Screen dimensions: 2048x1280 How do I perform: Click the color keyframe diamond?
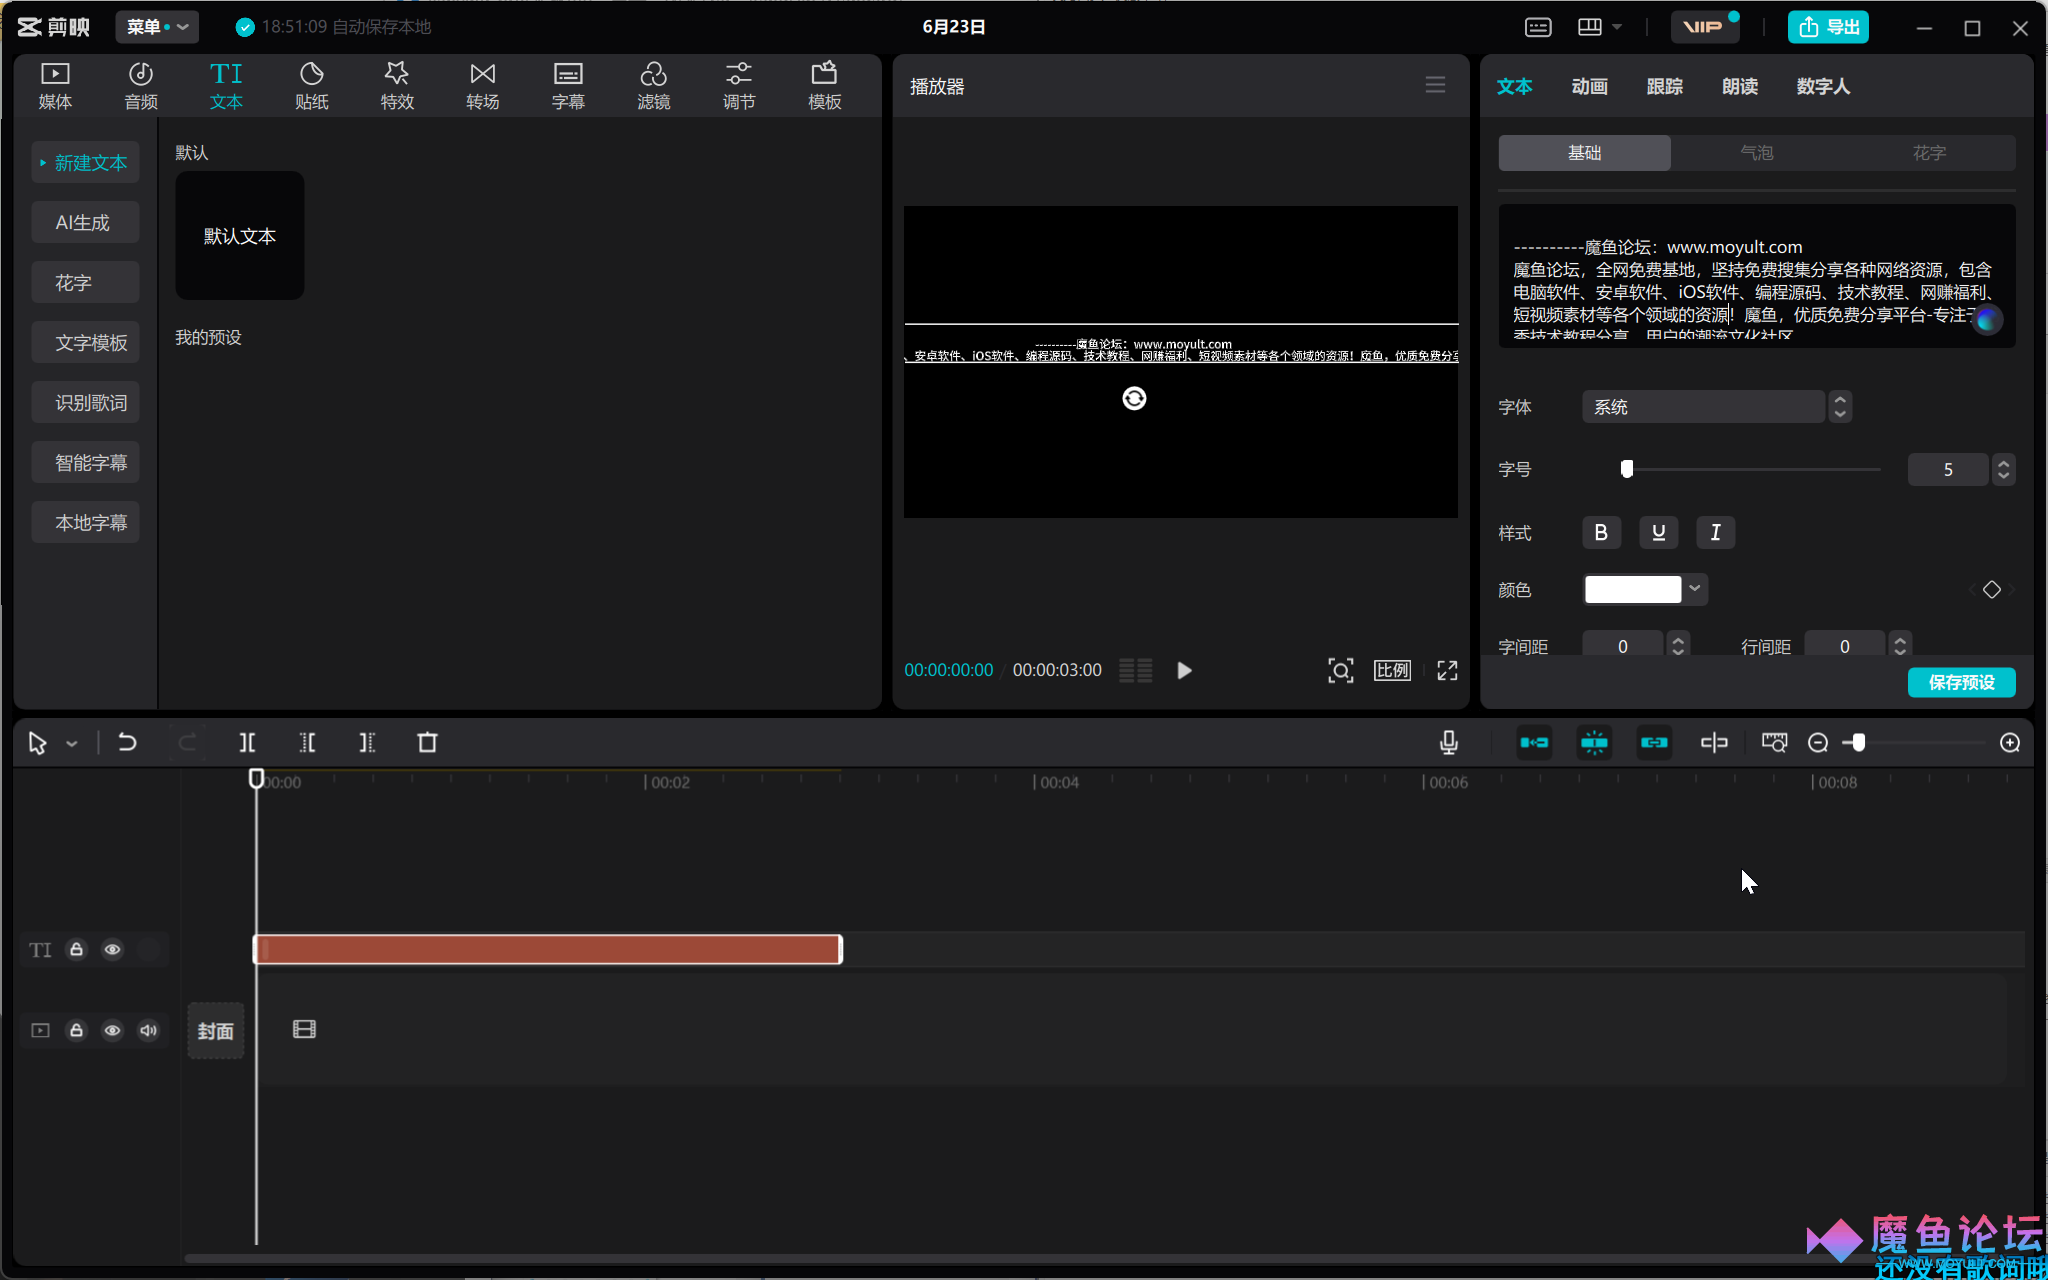[x=1991, y=590]
